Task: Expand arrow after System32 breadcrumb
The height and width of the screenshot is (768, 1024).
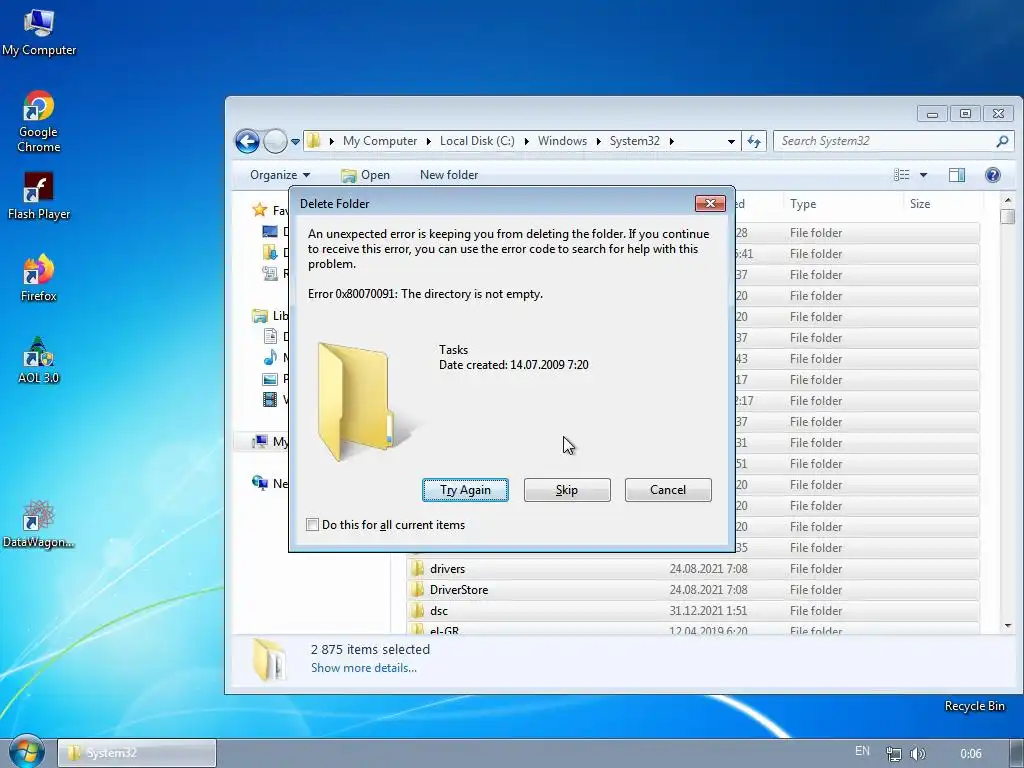Action: point(671,142)
